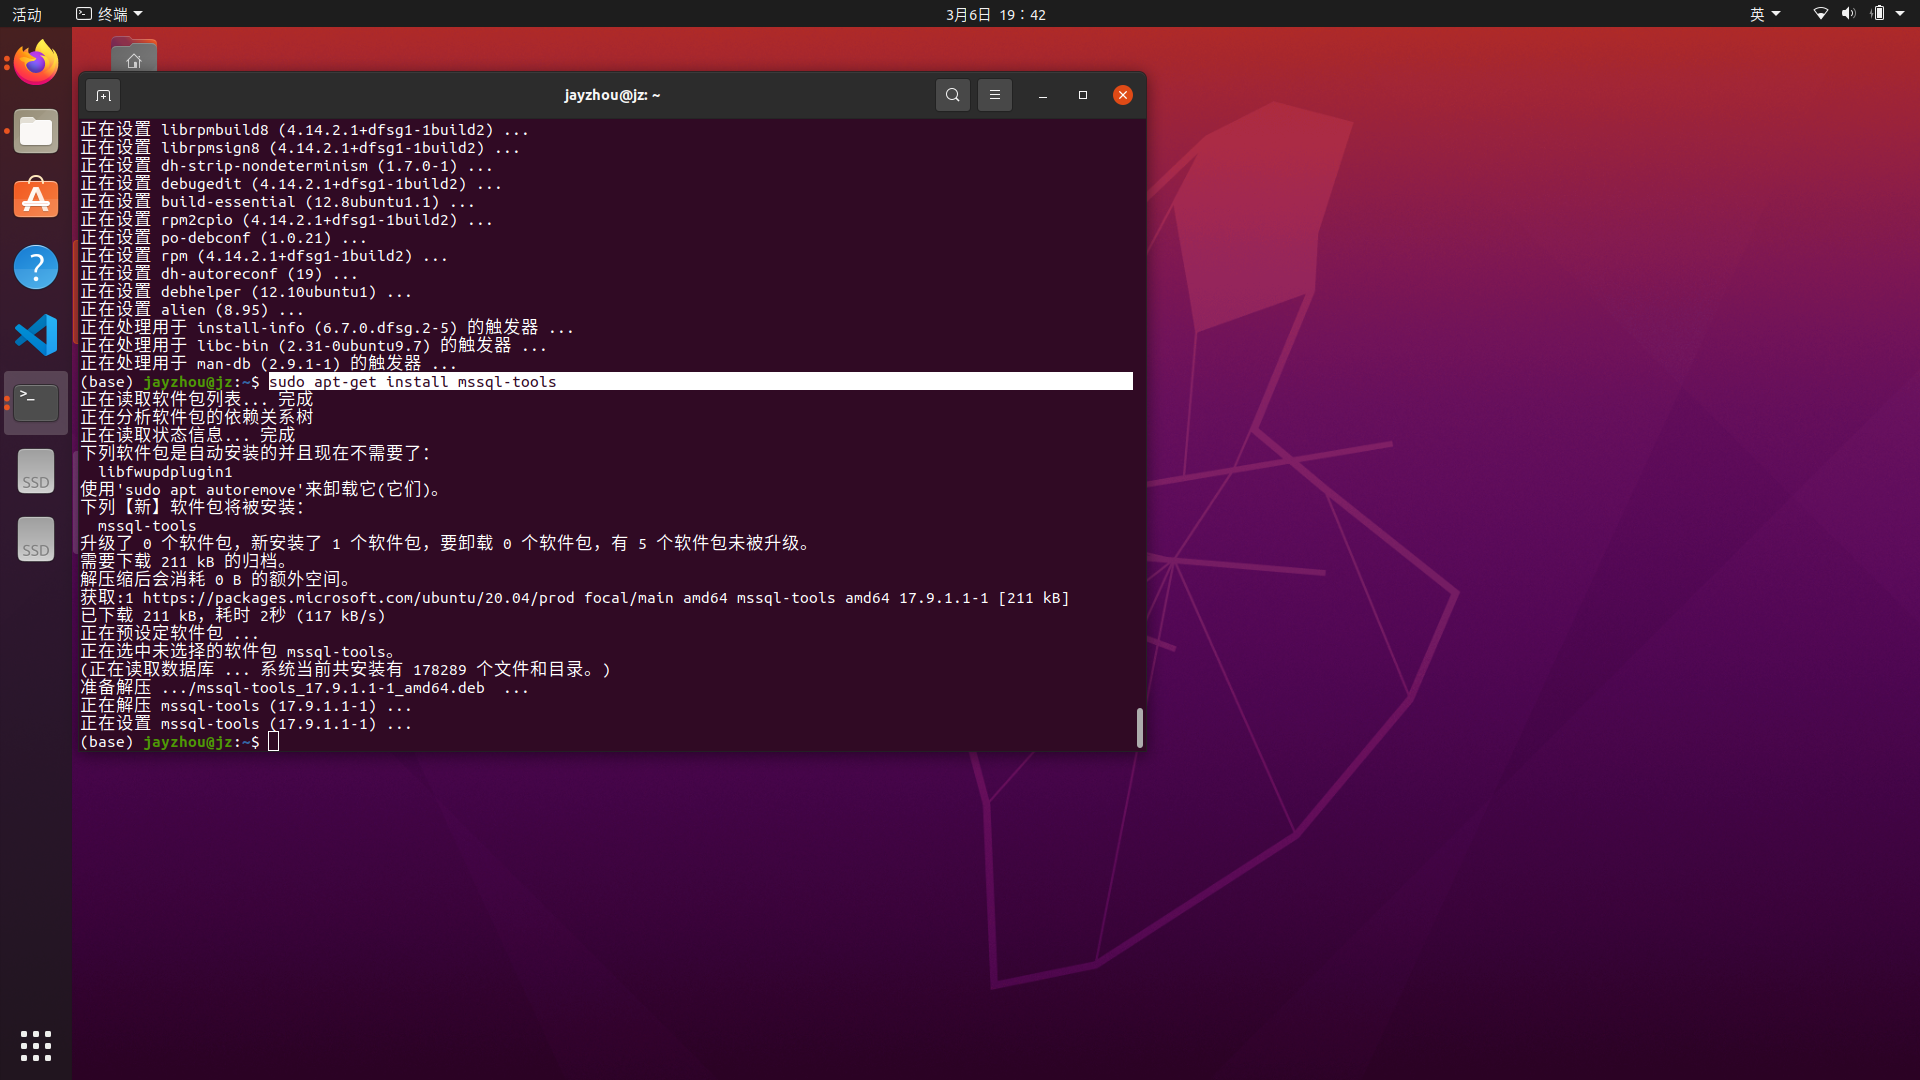Open the input method 英 dropdown
This screenshot has height=1080, width=1920.
coord(1764,13)
